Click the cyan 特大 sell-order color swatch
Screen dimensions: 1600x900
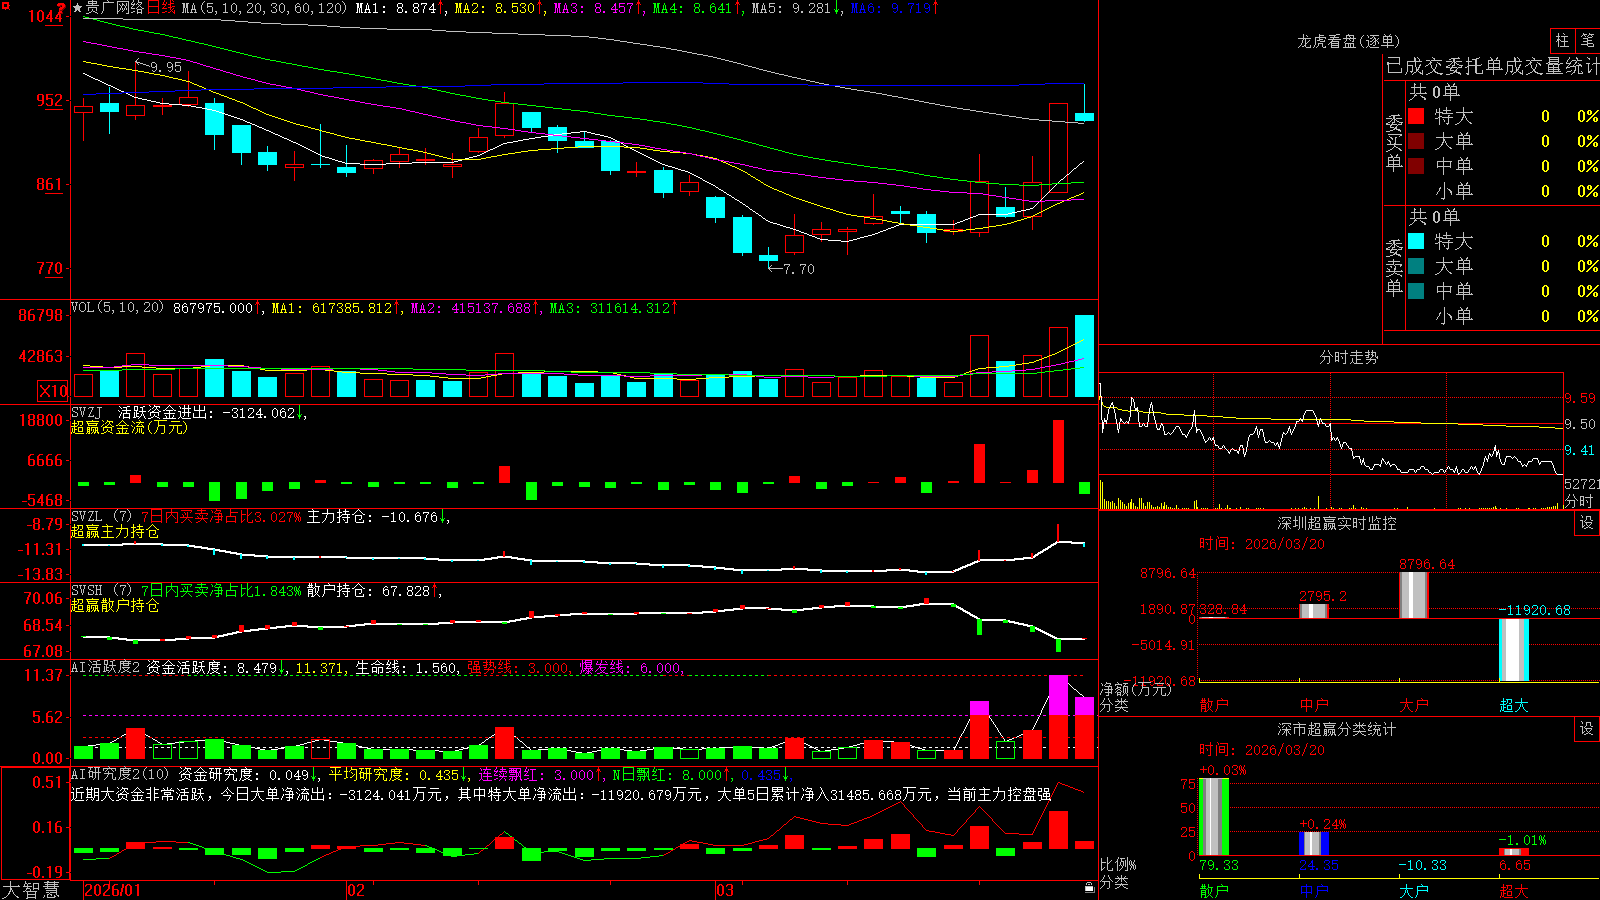(x=1416, y=241)
